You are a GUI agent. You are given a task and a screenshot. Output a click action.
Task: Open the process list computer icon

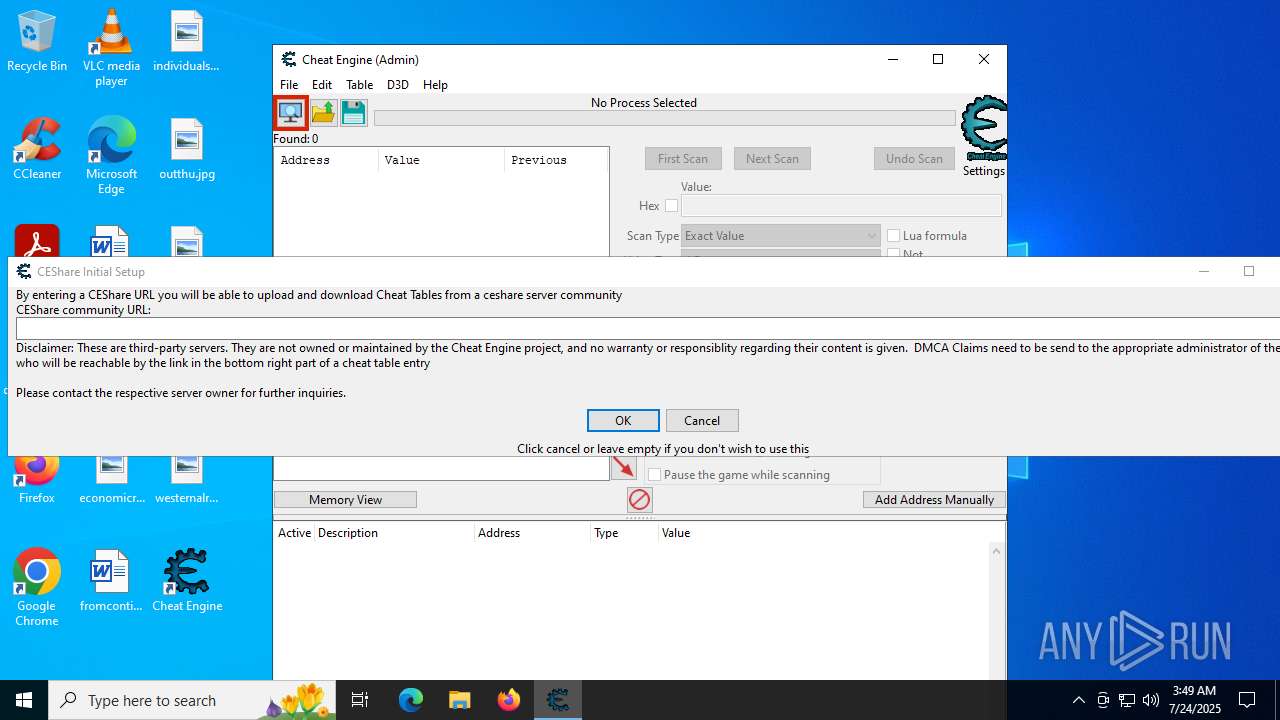click(x=291, y=112)
